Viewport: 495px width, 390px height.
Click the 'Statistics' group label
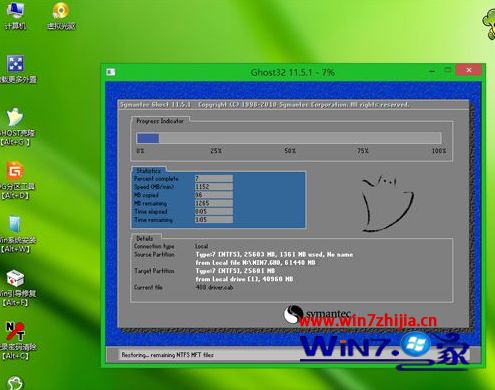(148, 171)
